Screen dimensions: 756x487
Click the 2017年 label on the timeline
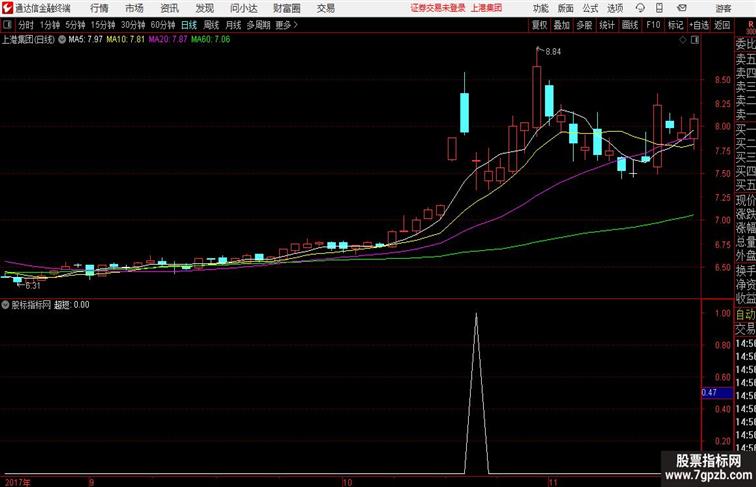pyautogui.click(x=17, y=482)
